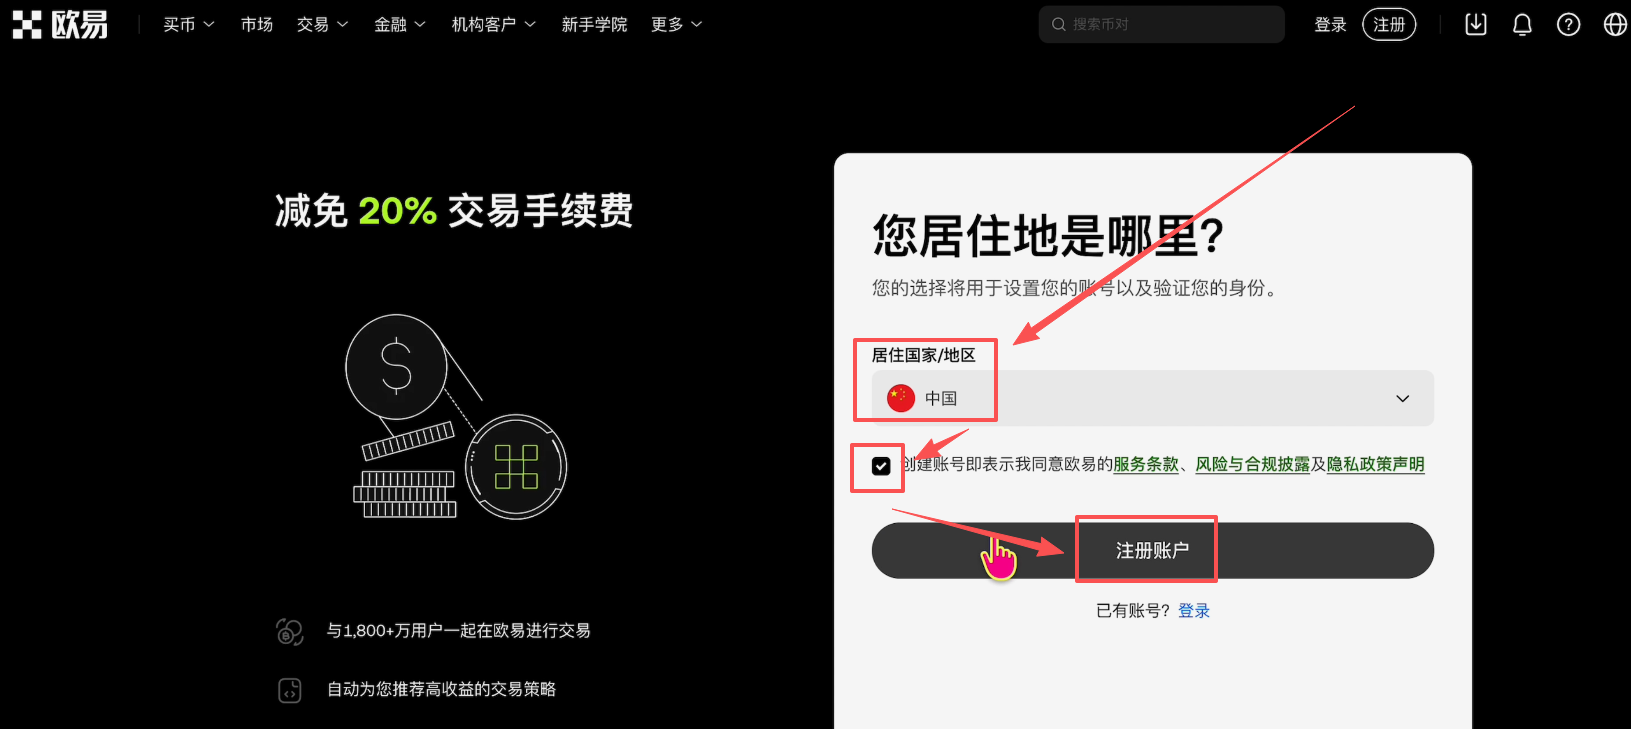Expand the 金融 menu
The height and width of the screenshot is (729, 1631).
tap(400, 25)
